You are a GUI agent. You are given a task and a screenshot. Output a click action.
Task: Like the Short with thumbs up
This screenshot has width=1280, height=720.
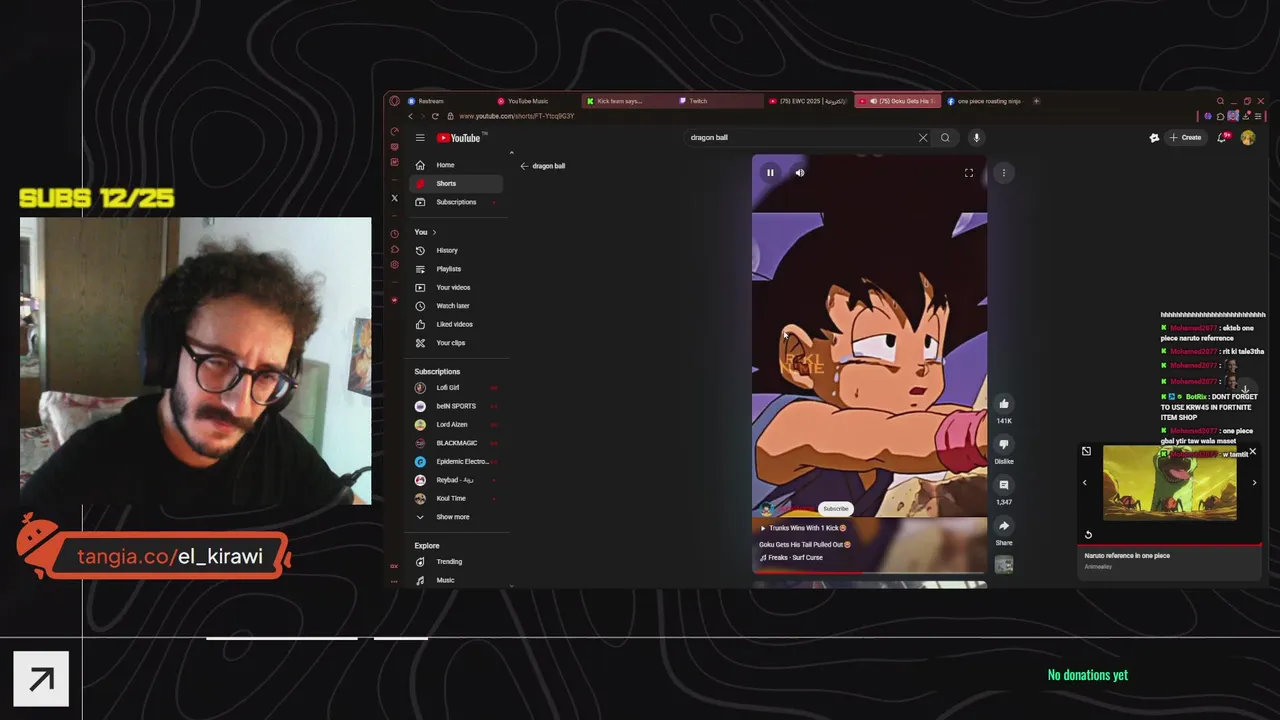(1004, 404)
